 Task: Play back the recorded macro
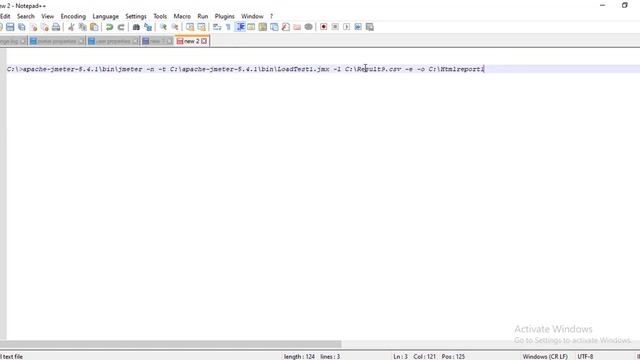pyautogui.click(x=347, y=27)
